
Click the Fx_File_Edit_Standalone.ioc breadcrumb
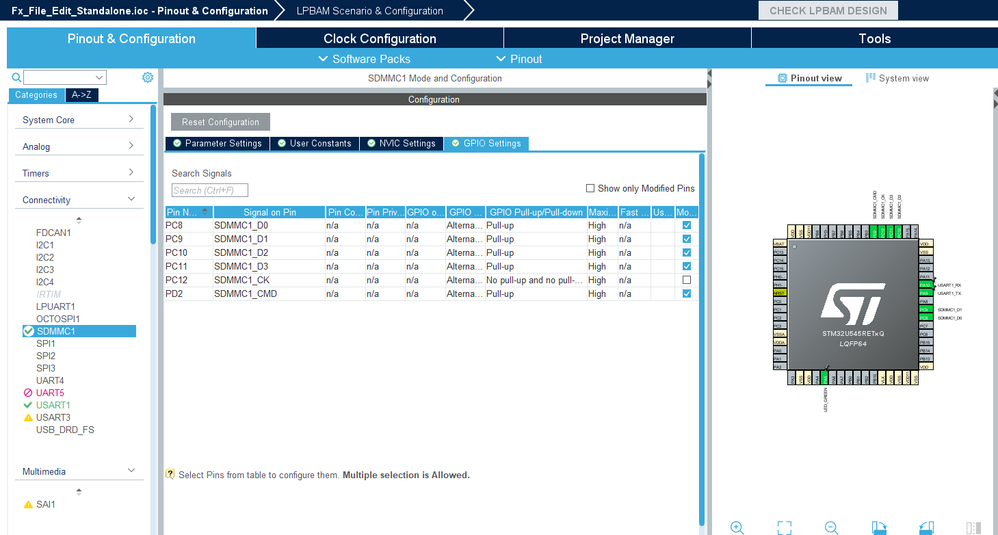click(x=139, y=11)
